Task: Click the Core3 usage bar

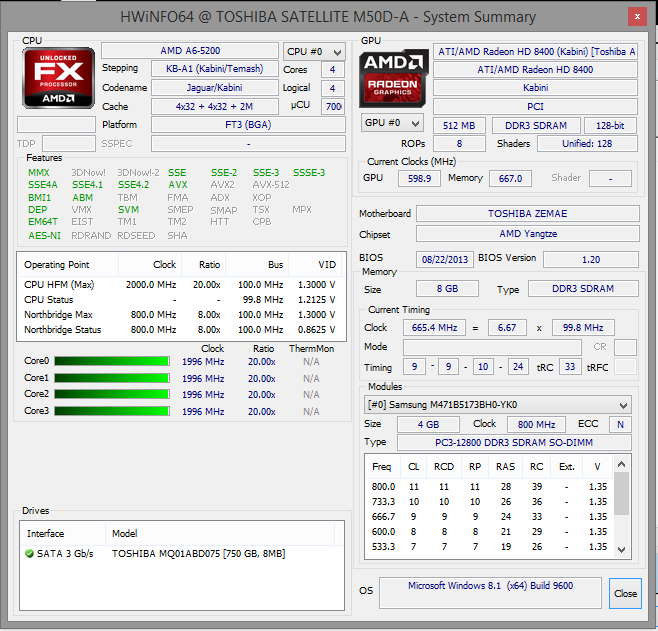Action: [112, 411]
